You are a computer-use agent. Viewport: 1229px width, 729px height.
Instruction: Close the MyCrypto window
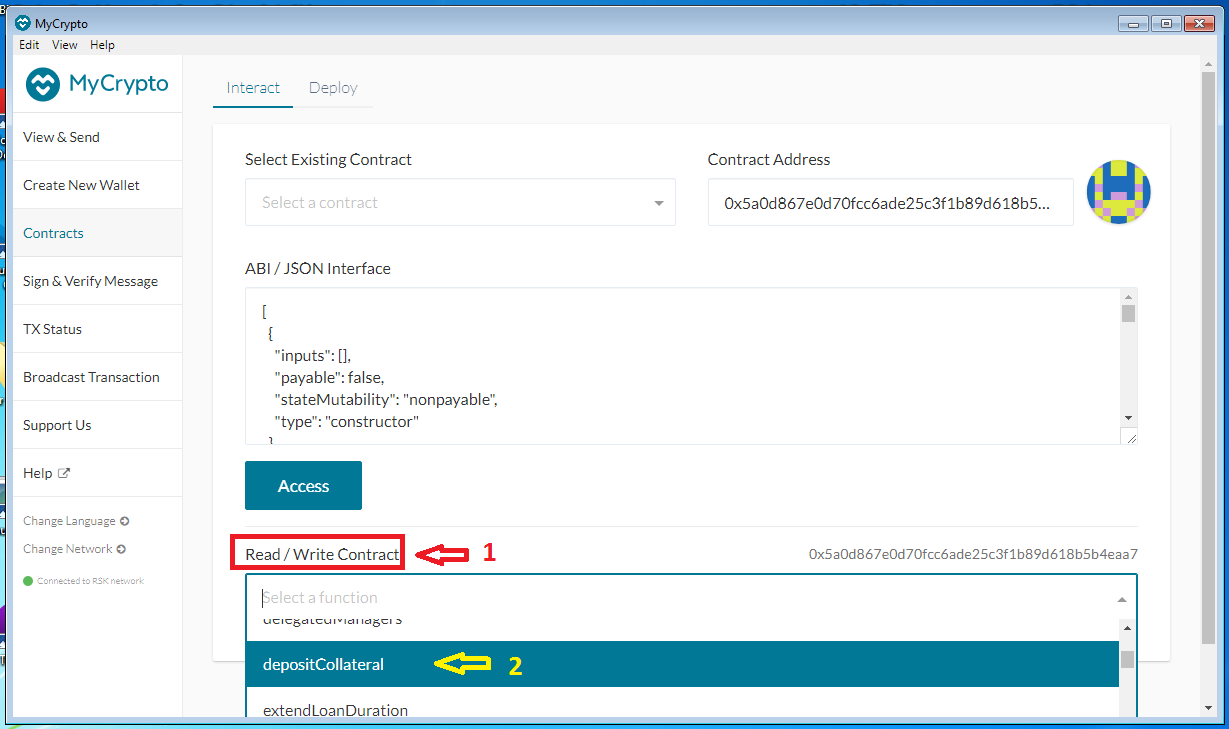(1200, 23)
